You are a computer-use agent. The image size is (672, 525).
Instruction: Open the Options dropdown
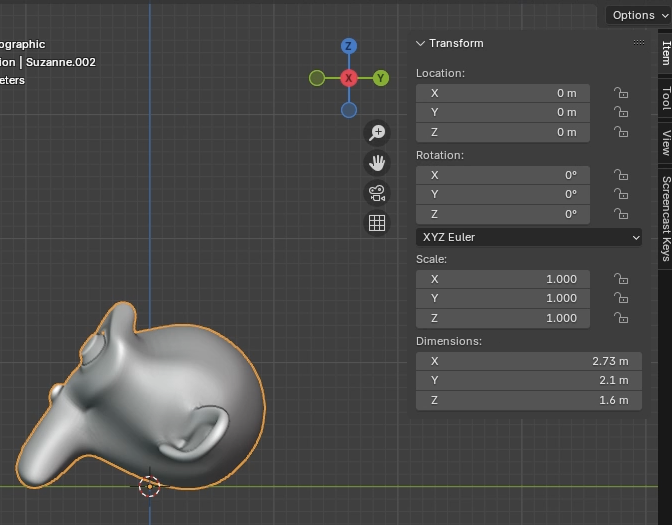coord(639,15)
